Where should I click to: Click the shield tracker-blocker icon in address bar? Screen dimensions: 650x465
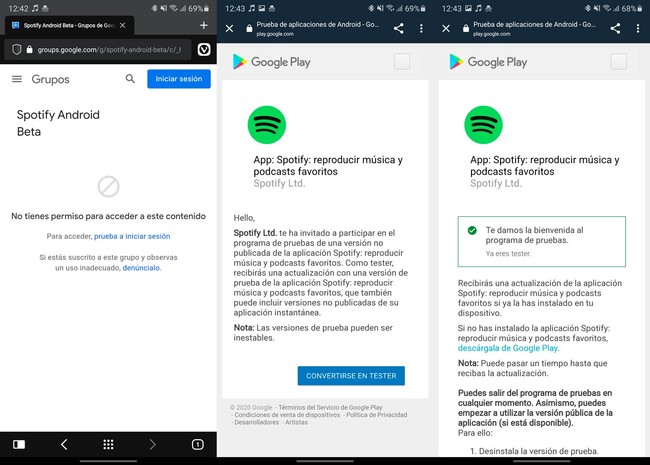[x=17, y=50]
